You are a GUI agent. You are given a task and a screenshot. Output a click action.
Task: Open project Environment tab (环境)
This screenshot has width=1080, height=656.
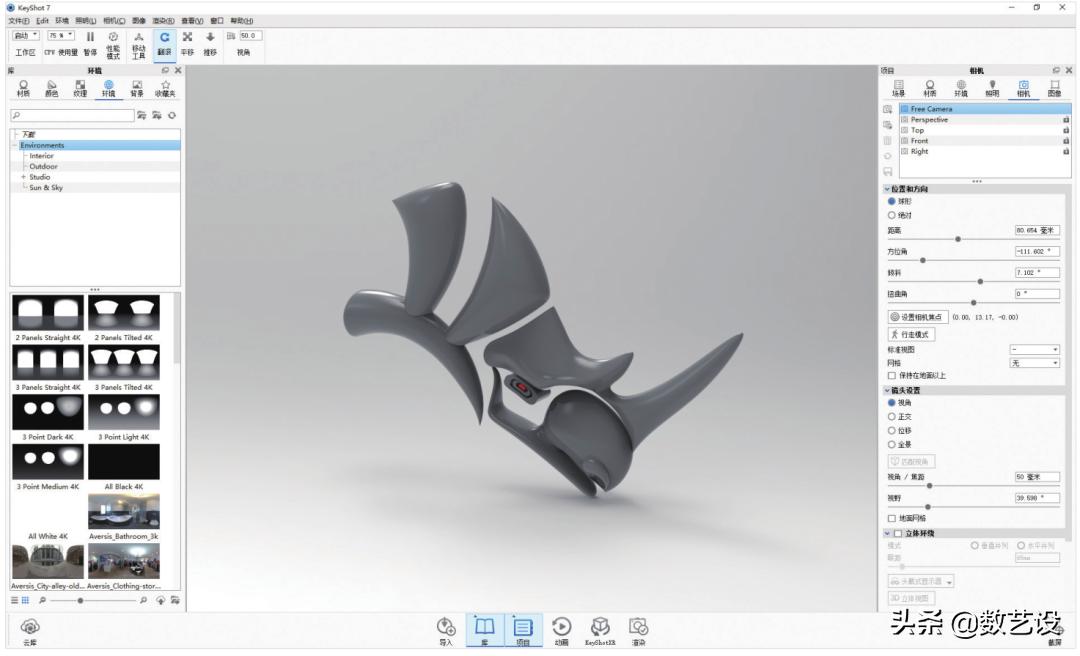[961, 88]
